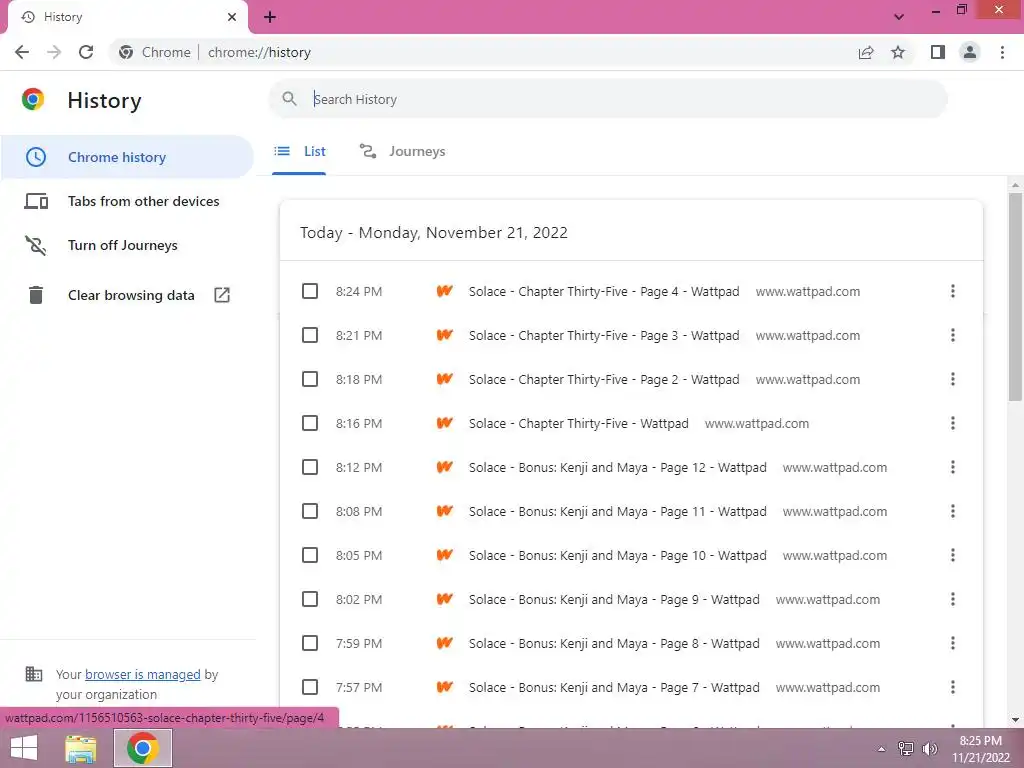This screenshot has width=1024, height=768.
Task: Tick the 8:16 PM Chapter Thirty-Five checkbox
Action: (x=310, y=423)
